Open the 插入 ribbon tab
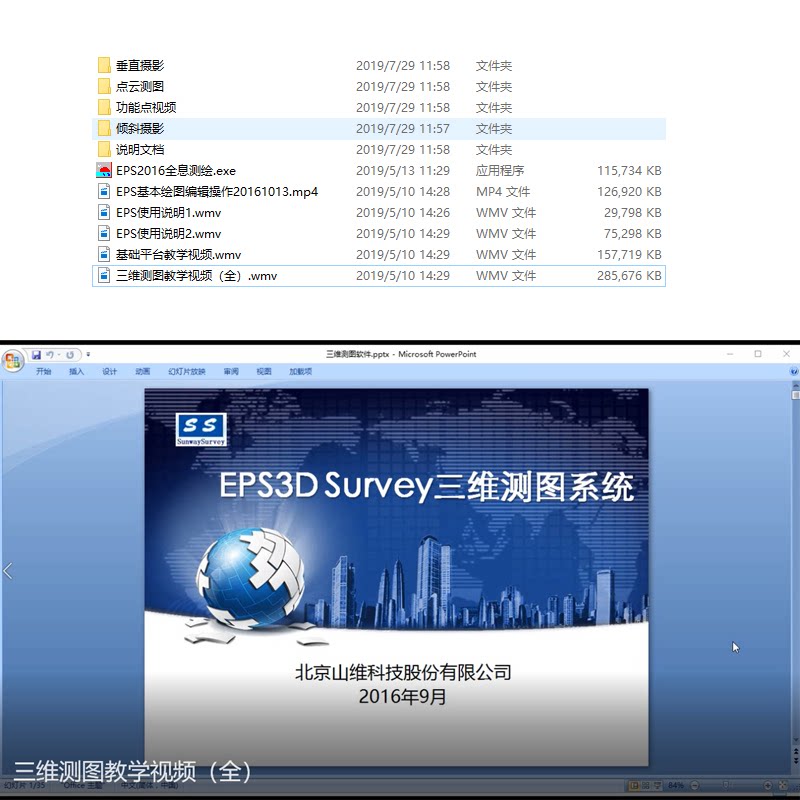This screenshot has height=800, width=800. coord(76,371)
